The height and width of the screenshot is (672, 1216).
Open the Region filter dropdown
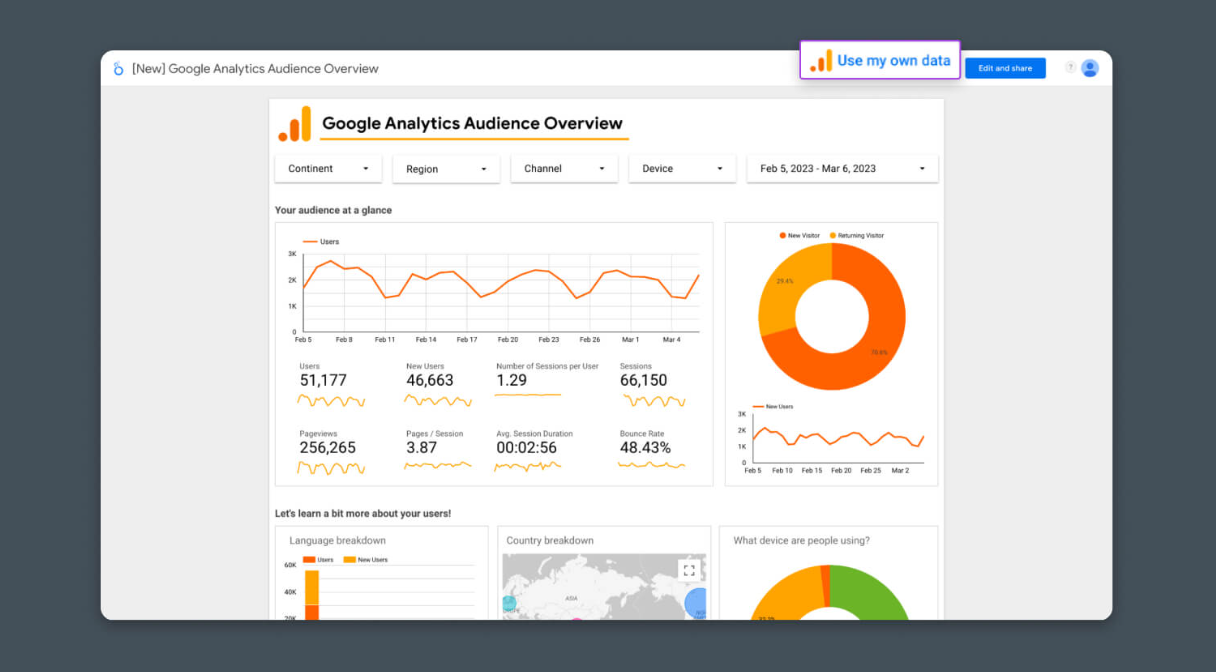click(x=446, y=169)
